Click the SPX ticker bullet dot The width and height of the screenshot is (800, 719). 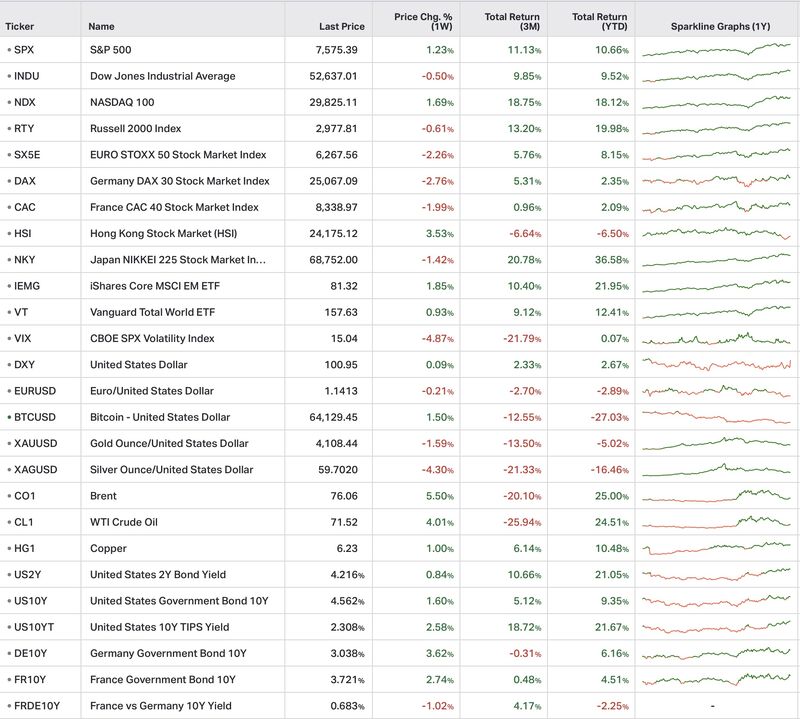[9, 50]
